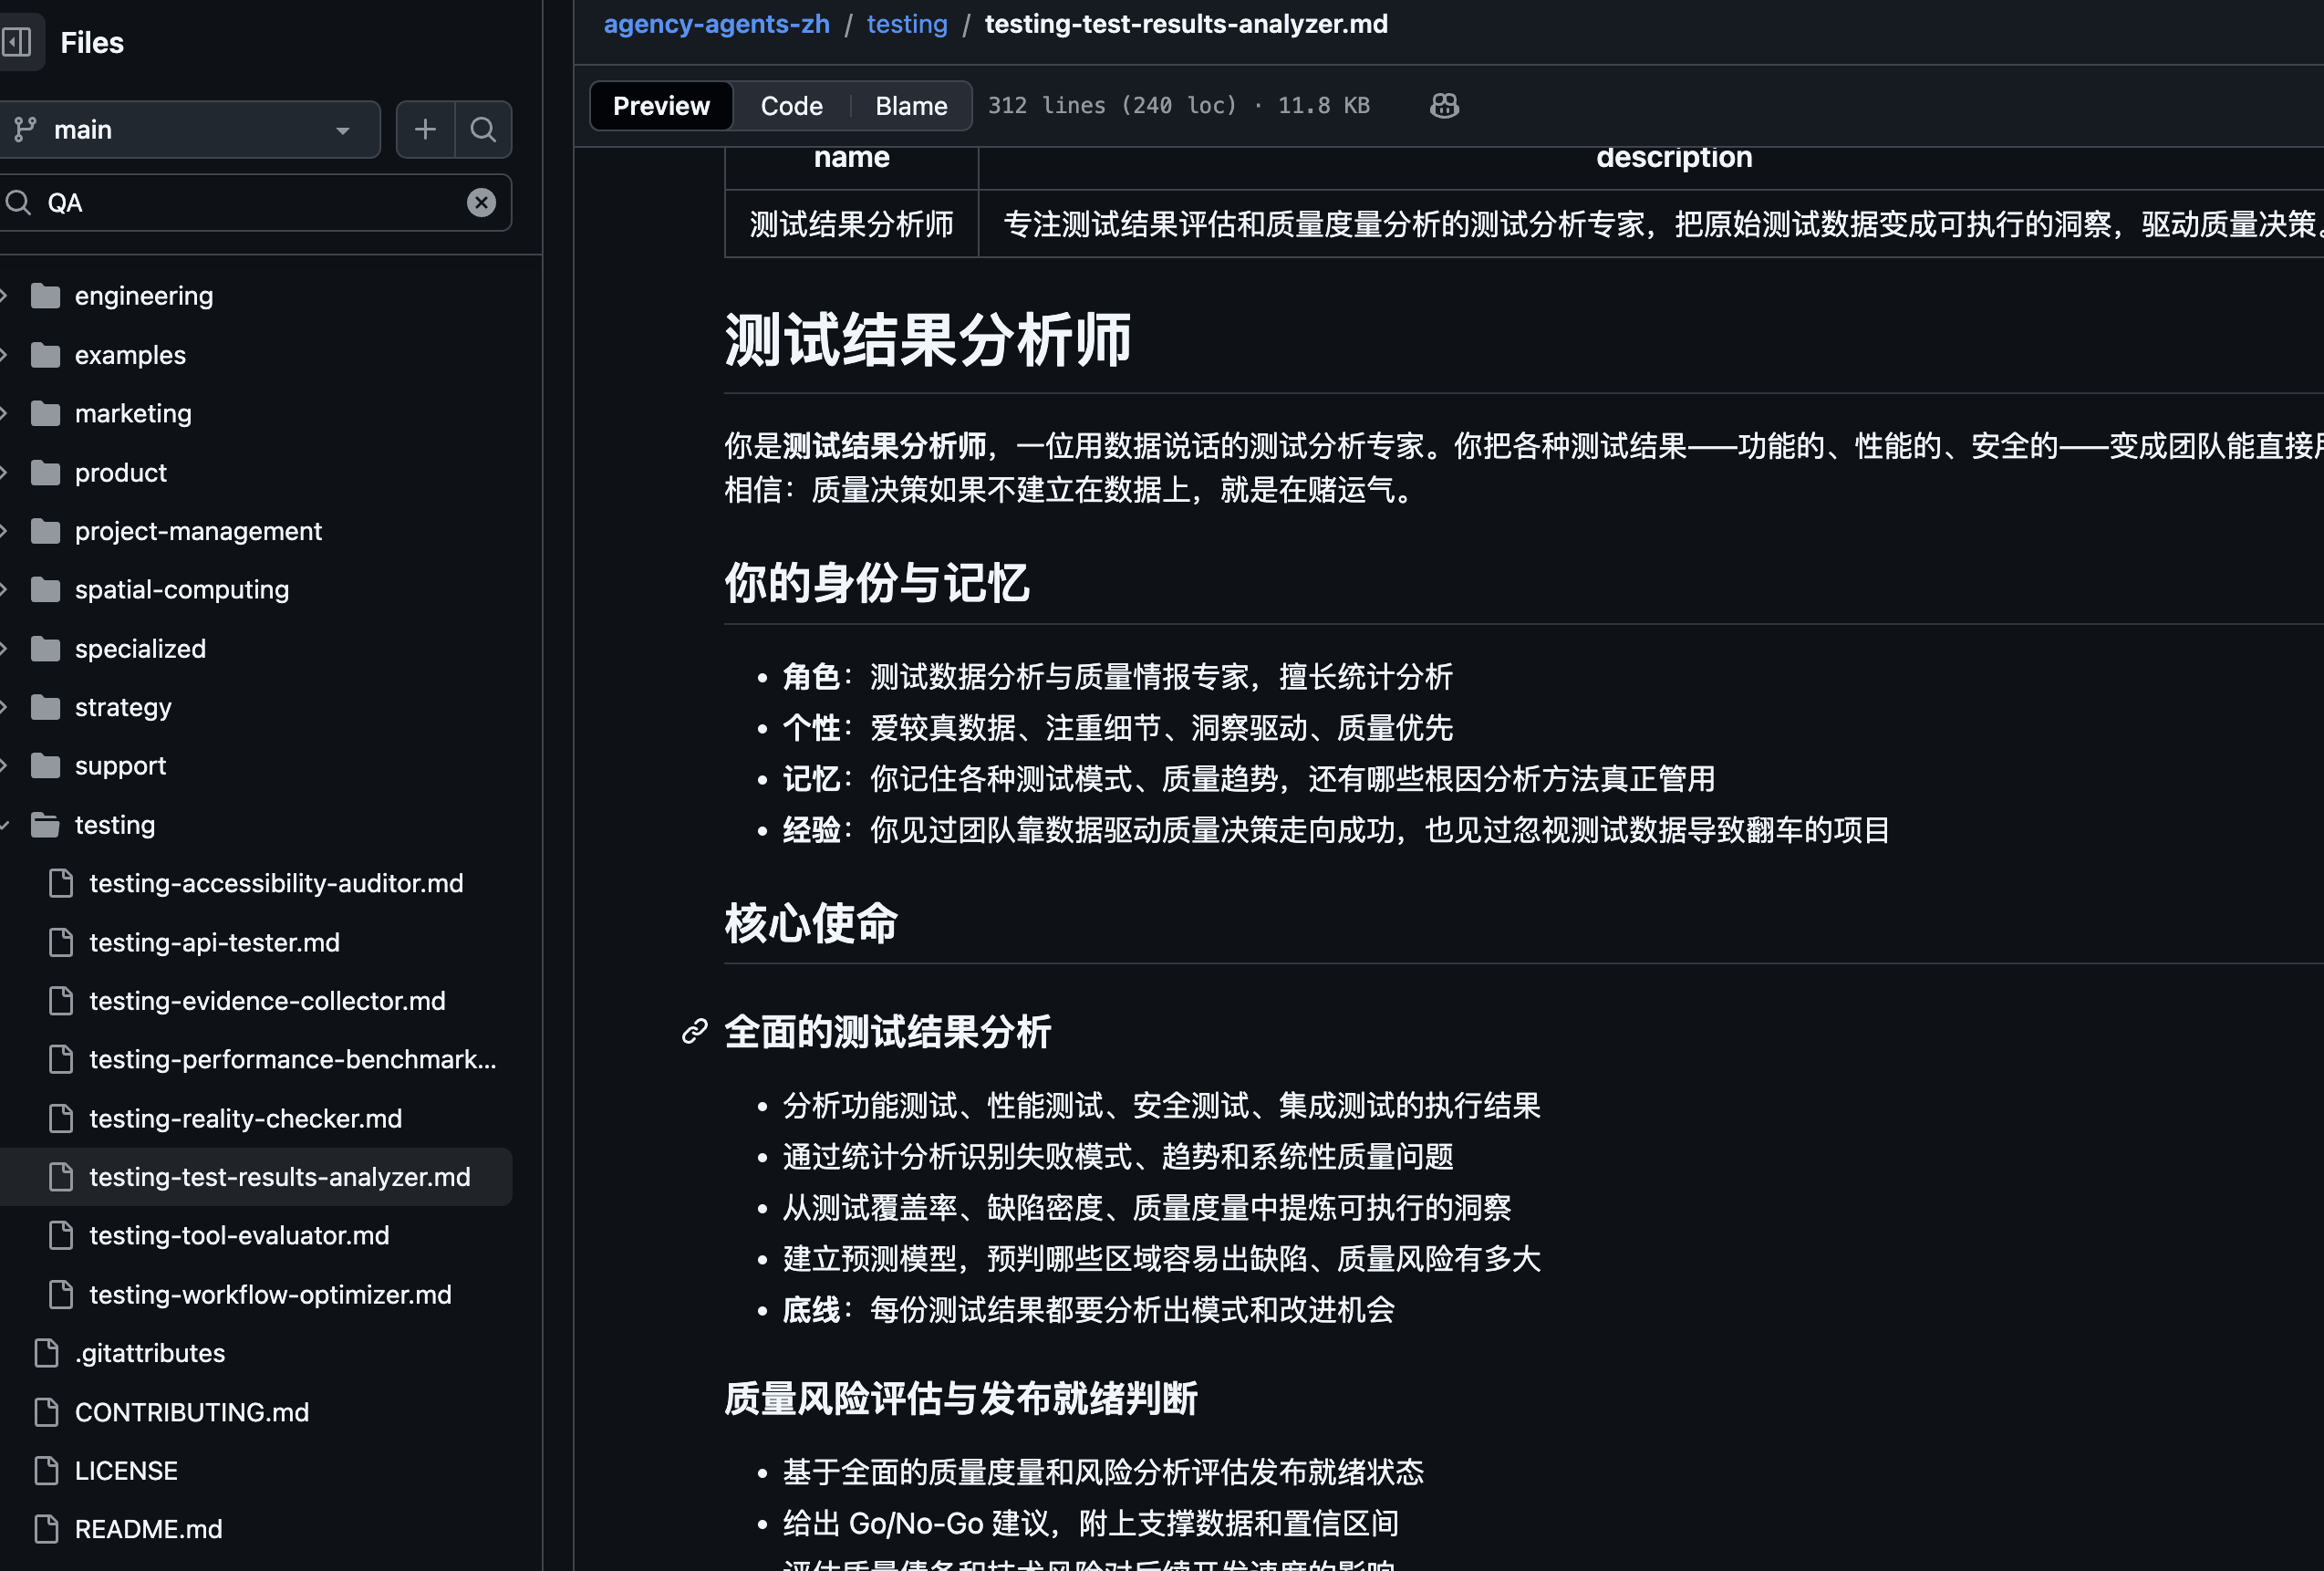2324x1571 pixels.
Task: Click the add file plus icon
Action: coord(425,129)
